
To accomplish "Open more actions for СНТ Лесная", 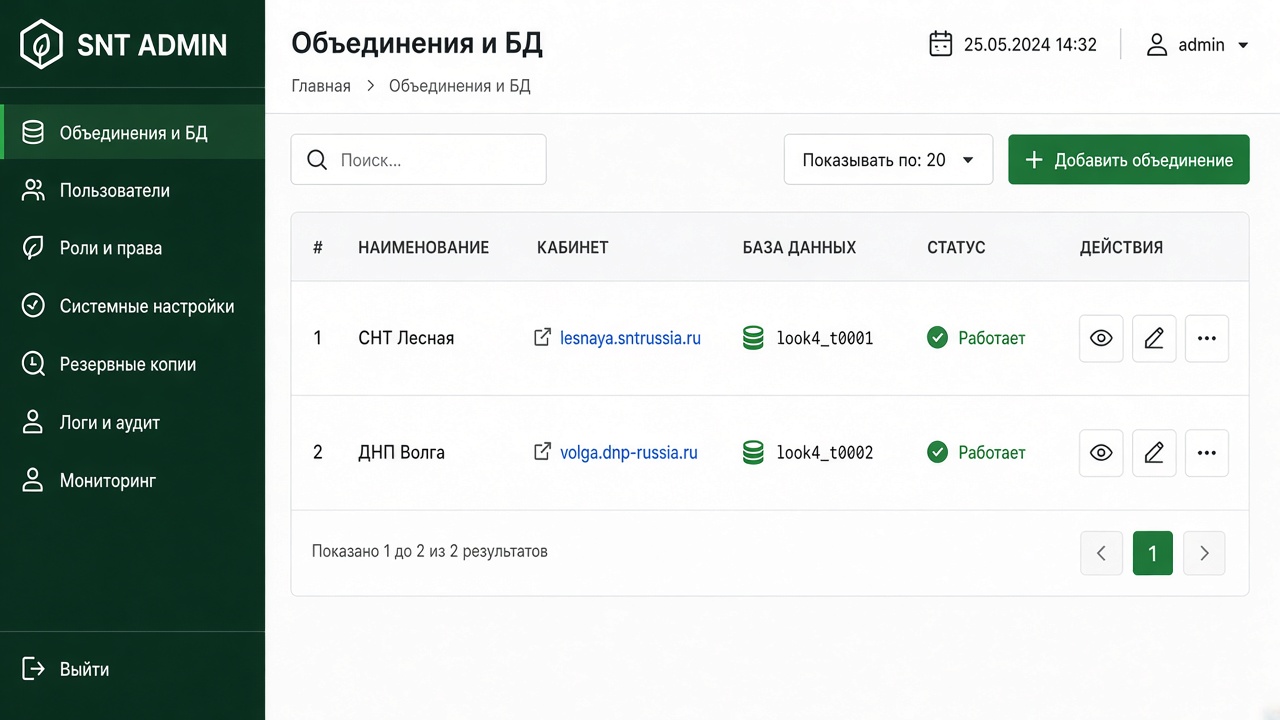I will [x=1207, y=338].
